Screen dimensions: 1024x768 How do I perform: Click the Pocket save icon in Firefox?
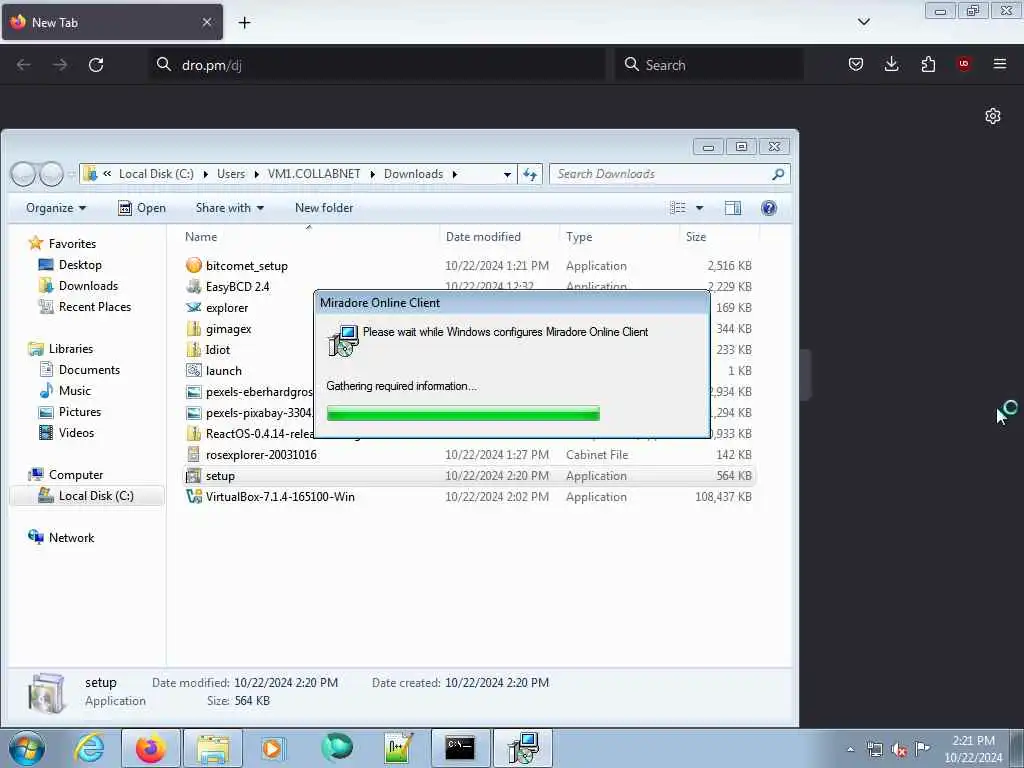[x=856, y=64]
